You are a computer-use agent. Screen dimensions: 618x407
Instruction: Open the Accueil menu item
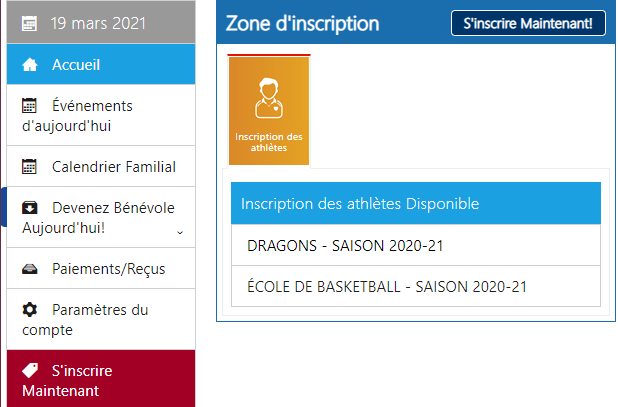click(x=101, y=64)
